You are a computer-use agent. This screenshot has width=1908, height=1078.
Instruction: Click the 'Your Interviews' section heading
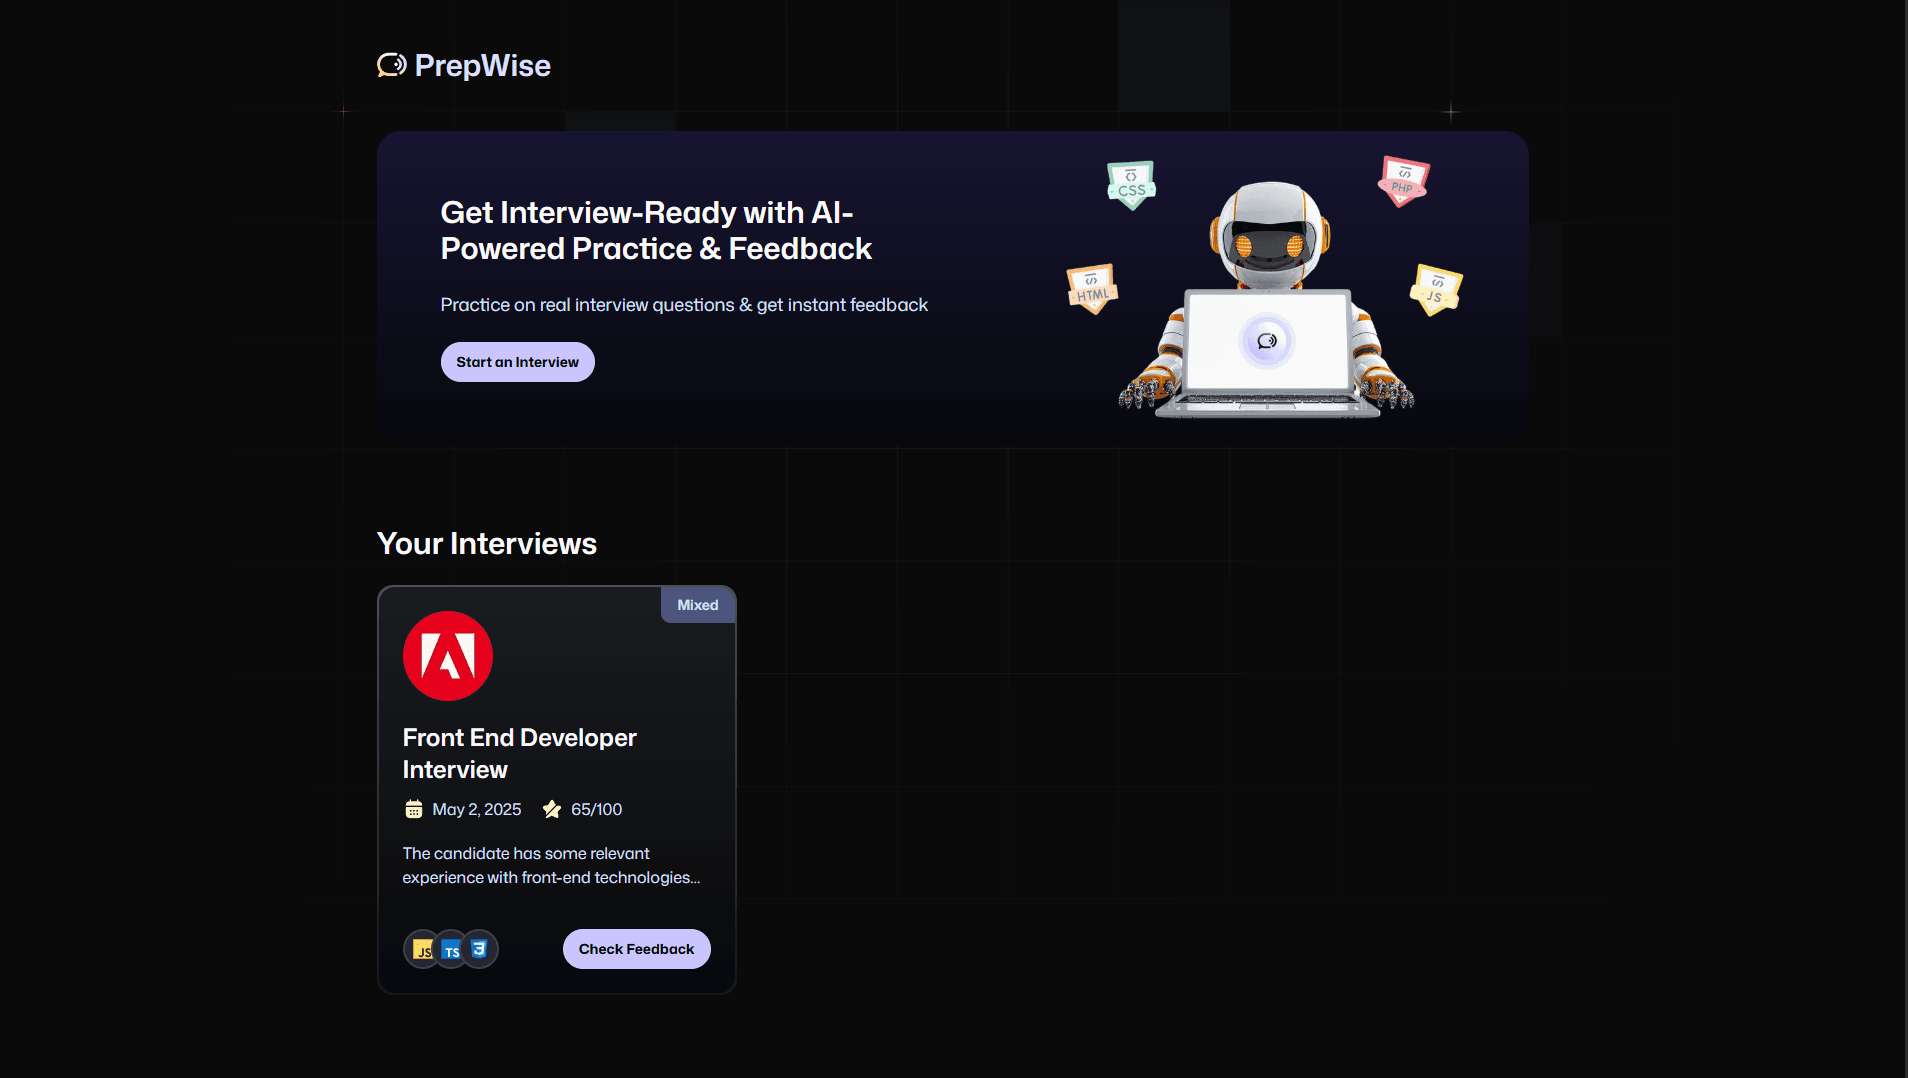[487, 543]
